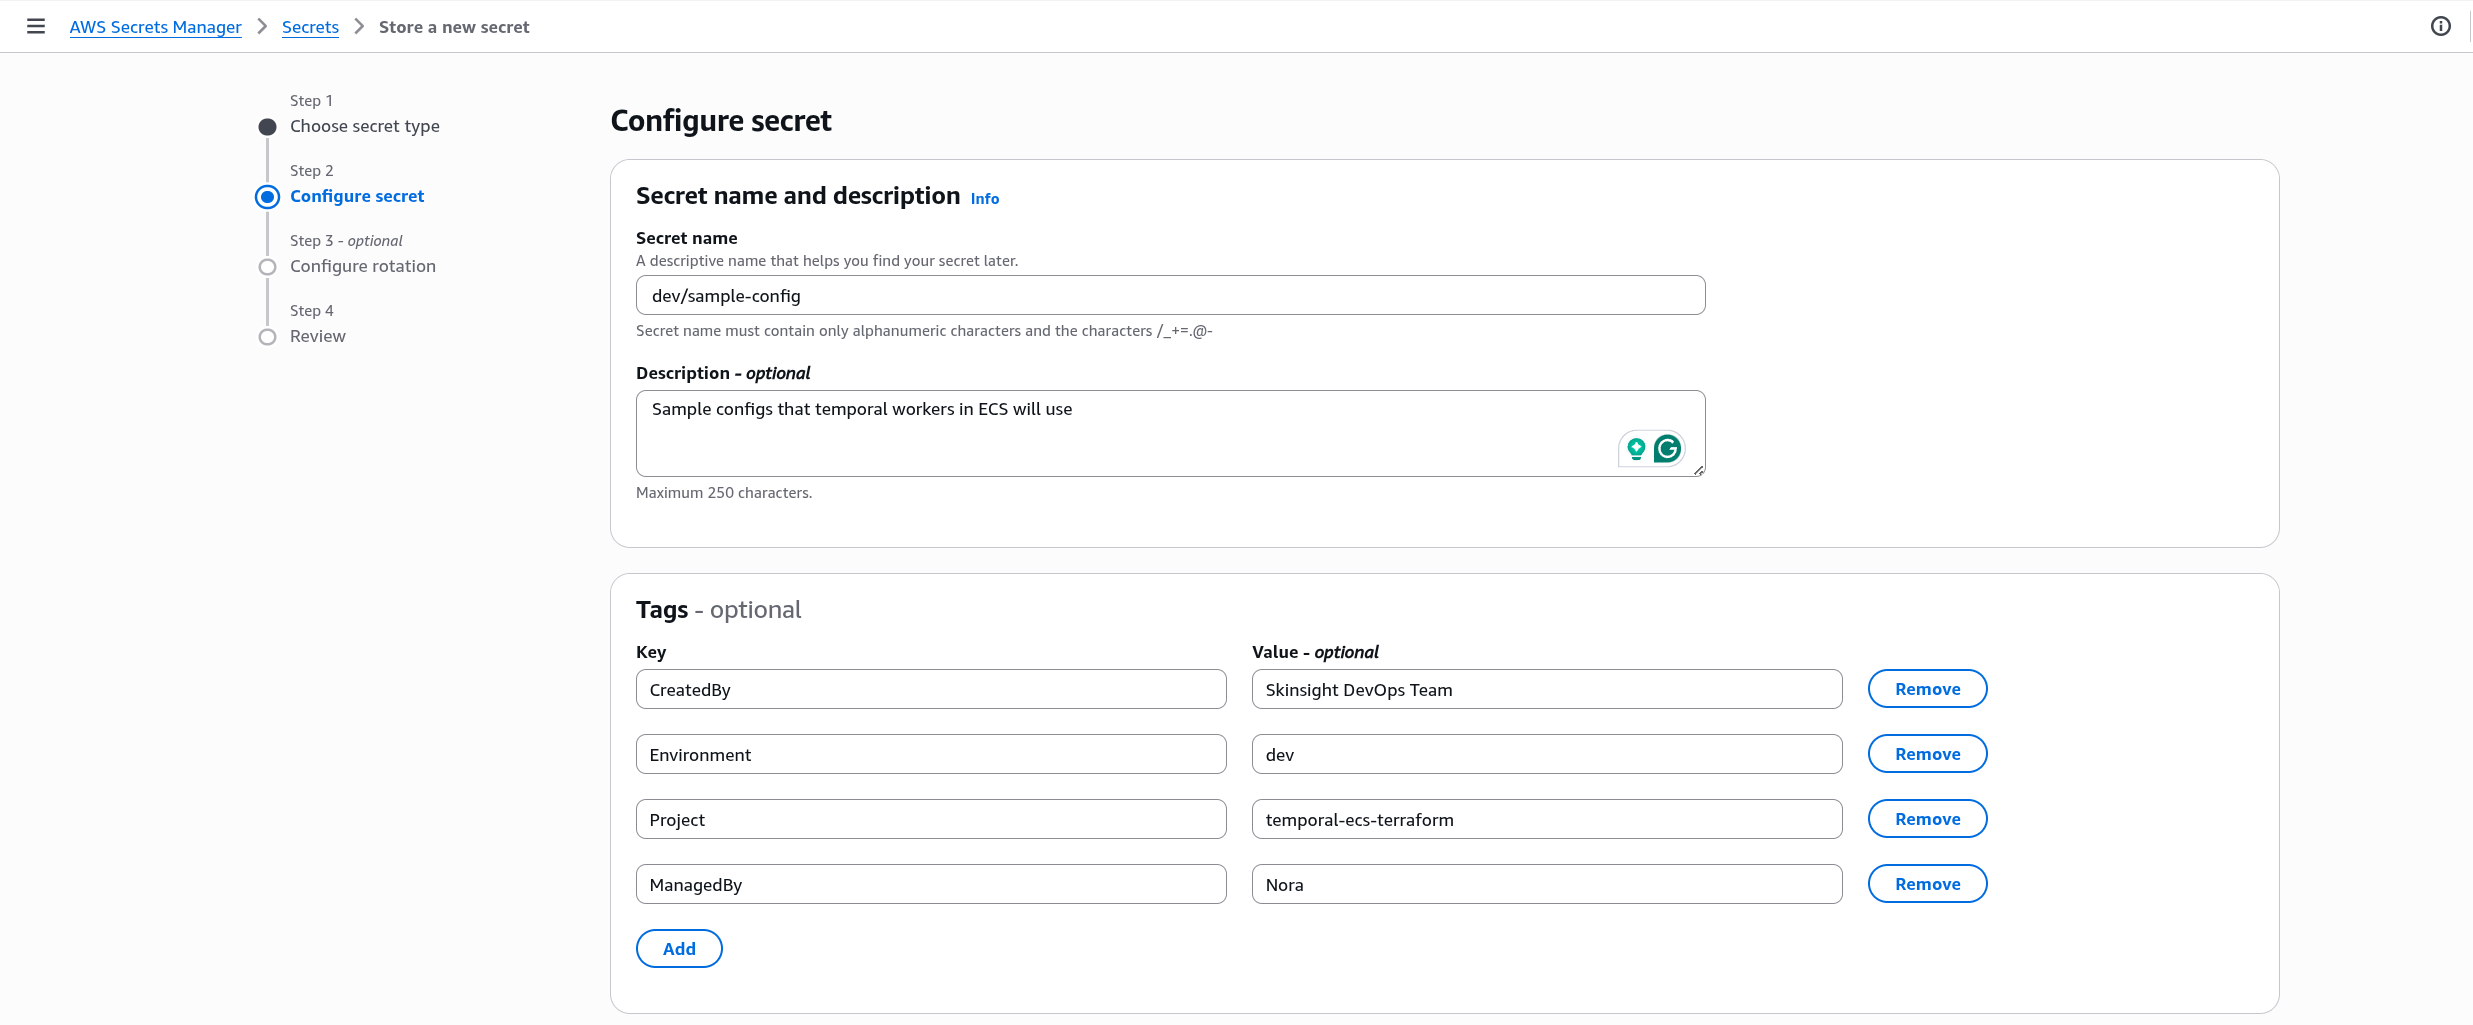Viewport: 2473px width, 1025px height.
Task: Click the Grammarly icon in description box
Action: click(1666, 449)
